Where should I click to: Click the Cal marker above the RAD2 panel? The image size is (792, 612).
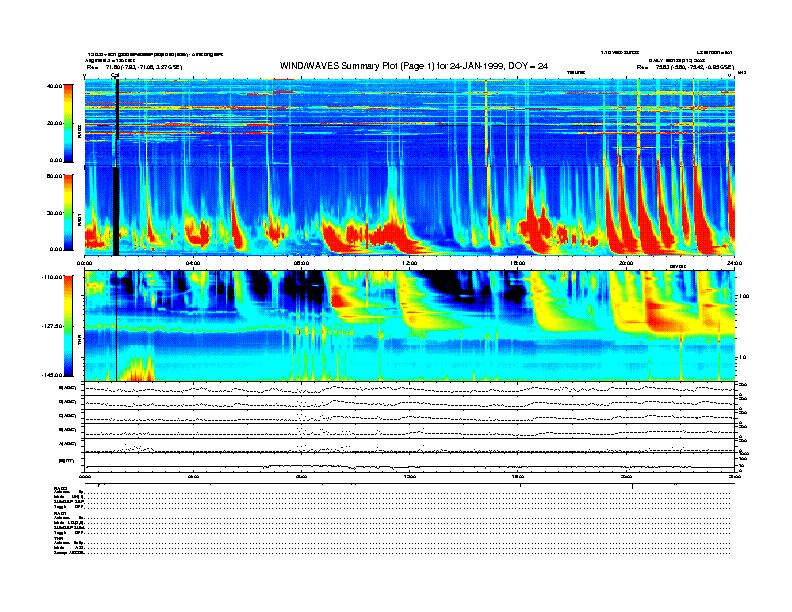[x=115, y=75]
